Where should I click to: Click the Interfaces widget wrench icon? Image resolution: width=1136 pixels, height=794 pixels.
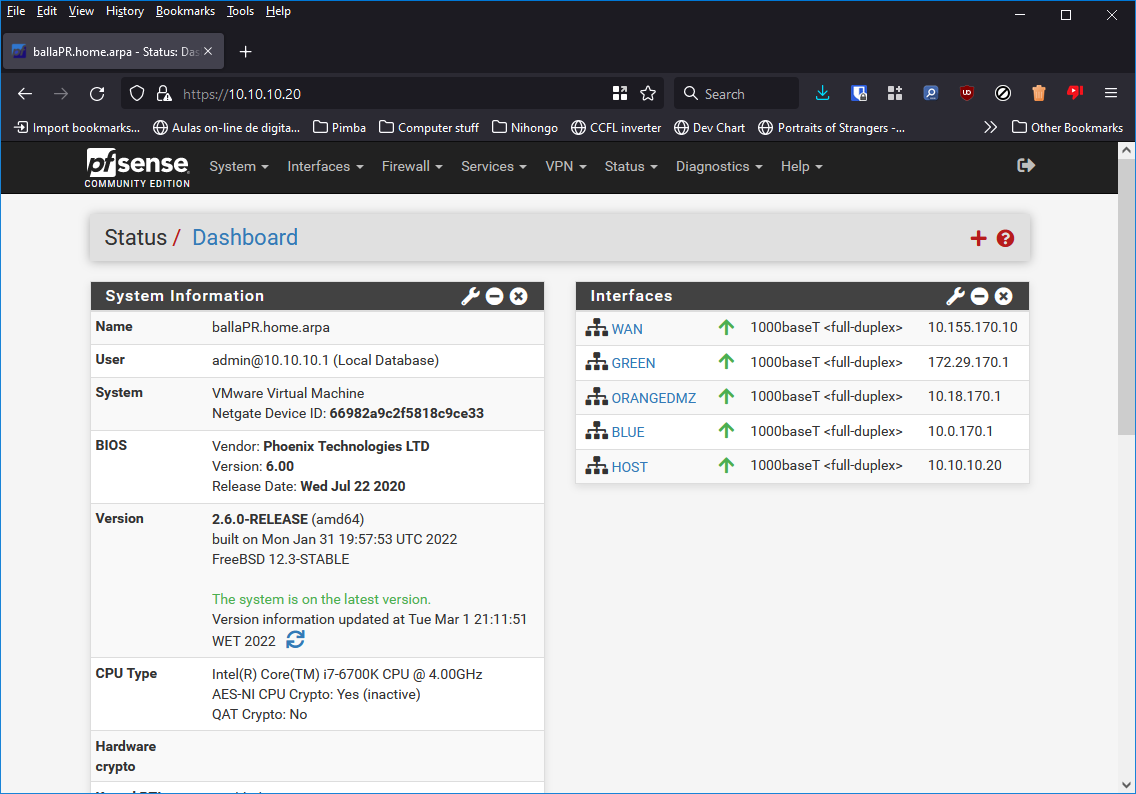[955, 296]
